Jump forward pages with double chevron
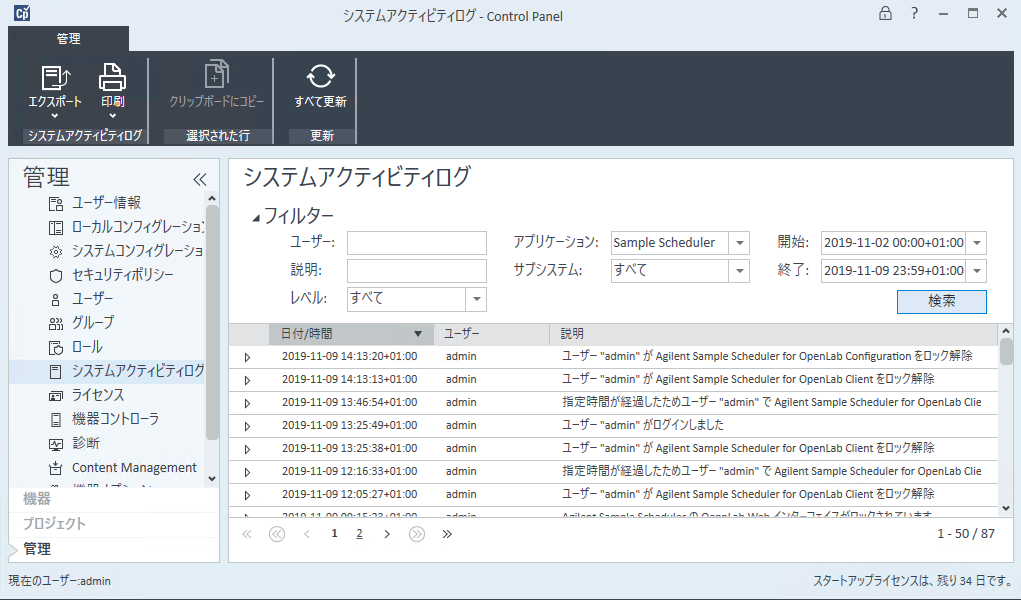1021x600 pixels. tap(447, 534)
